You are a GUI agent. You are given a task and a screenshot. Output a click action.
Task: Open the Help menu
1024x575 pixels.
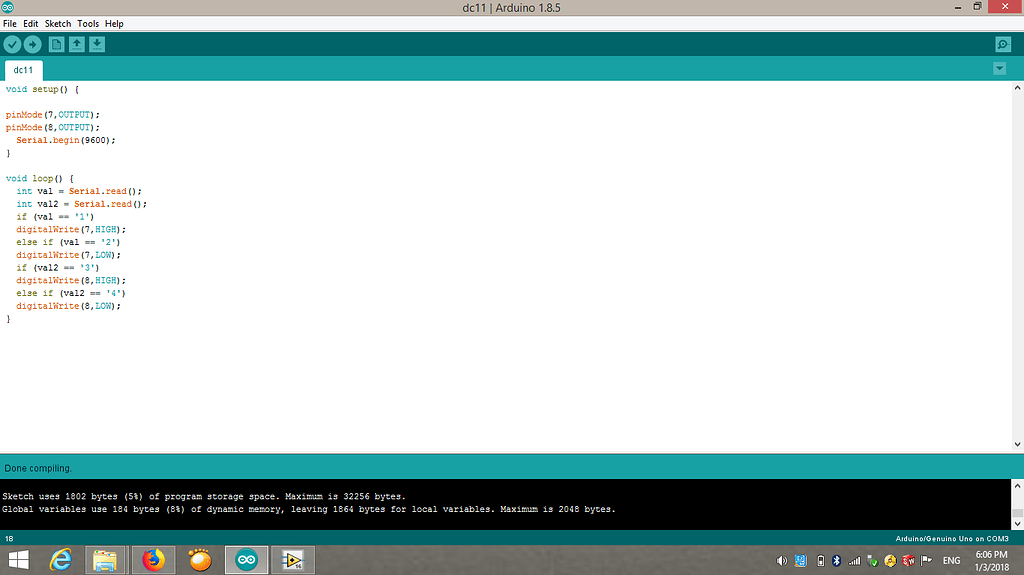pyautogui.click(x=114, y=24)
